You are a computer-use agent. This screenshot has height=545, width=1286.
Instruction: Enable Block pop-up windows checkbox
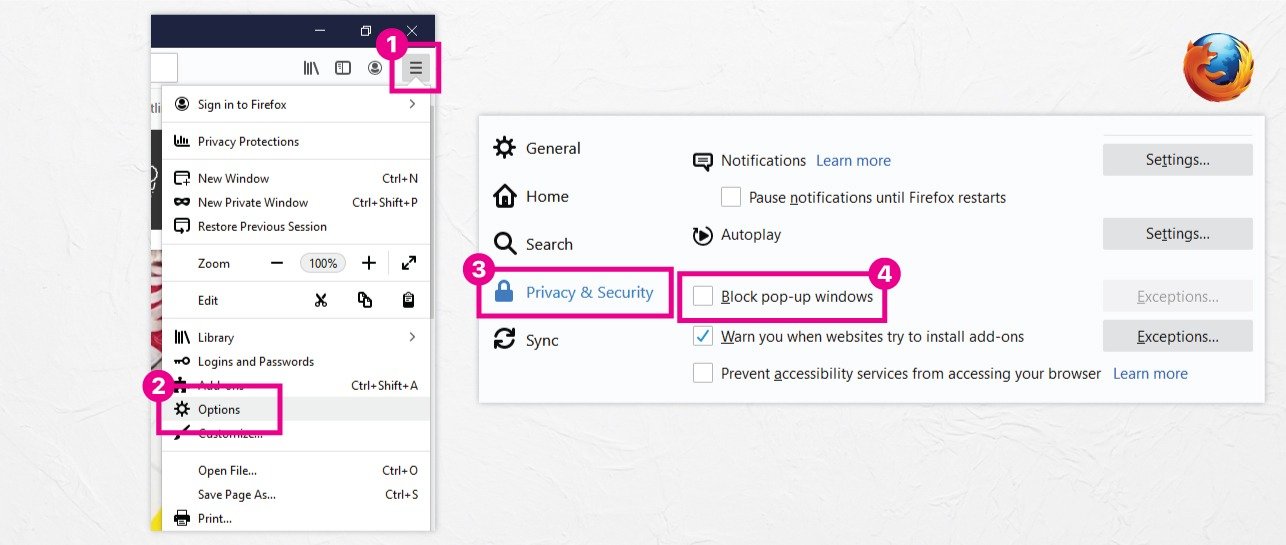[703, 296]
